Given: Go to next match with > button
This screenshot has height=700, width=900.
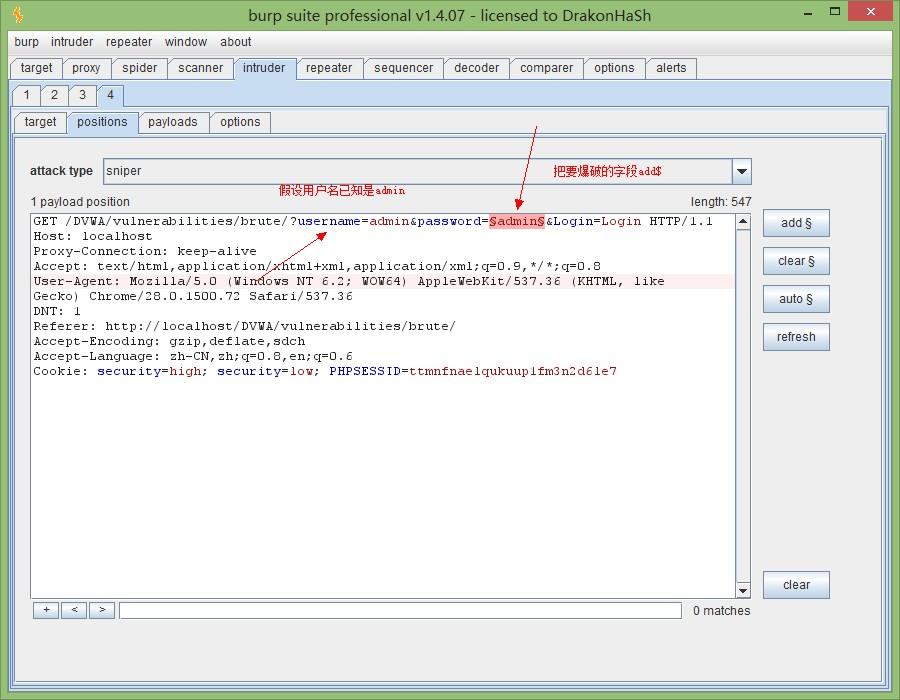Looking at the screenshot, I should point(102,610).
